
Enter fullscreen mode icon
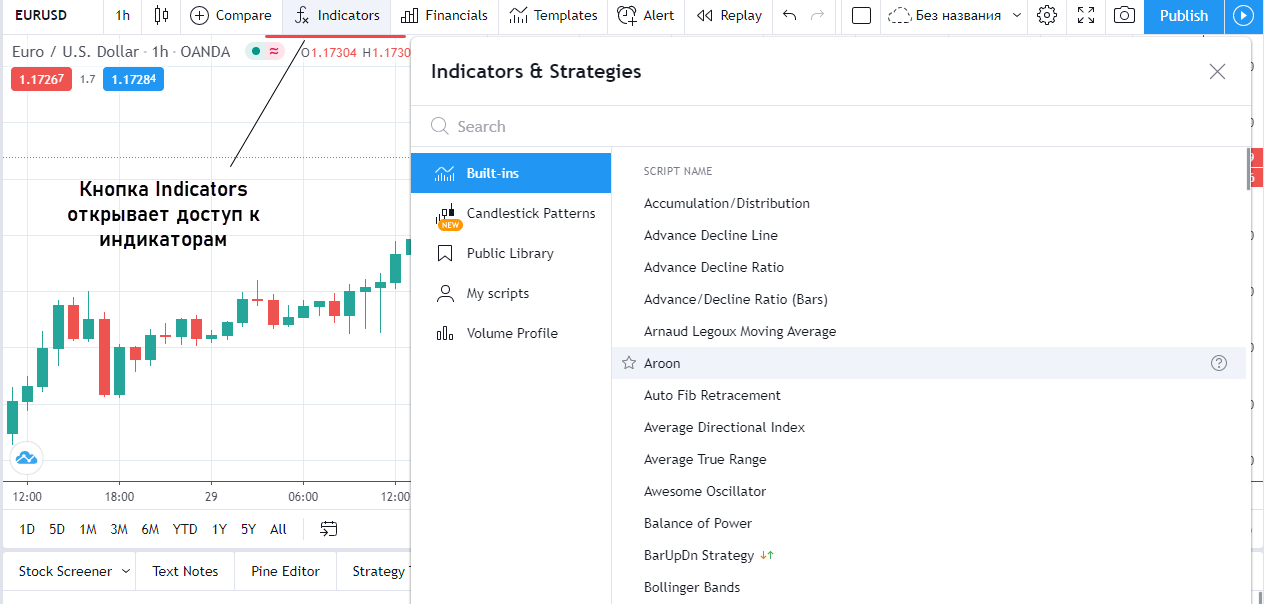coord(1086,15)
